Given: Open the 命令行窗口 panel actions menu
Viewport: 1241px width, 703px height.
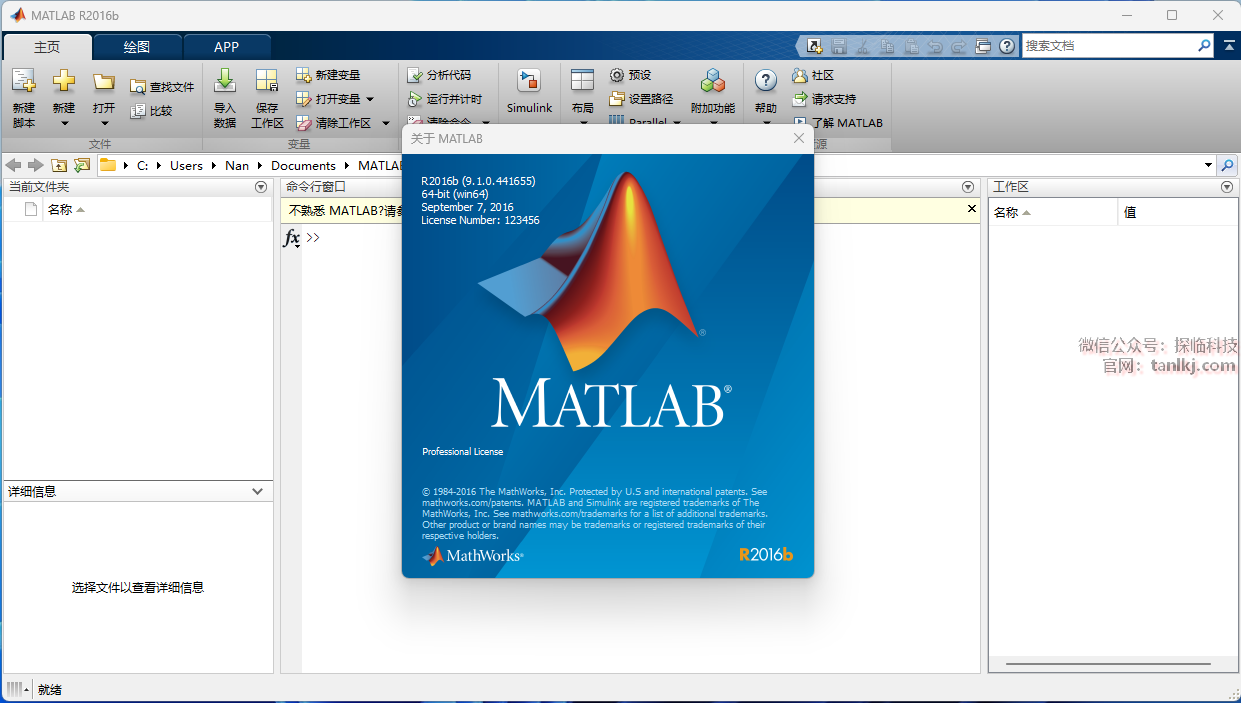Looking at the screenshot, I should pyautogui.click(x=968, y=187).
